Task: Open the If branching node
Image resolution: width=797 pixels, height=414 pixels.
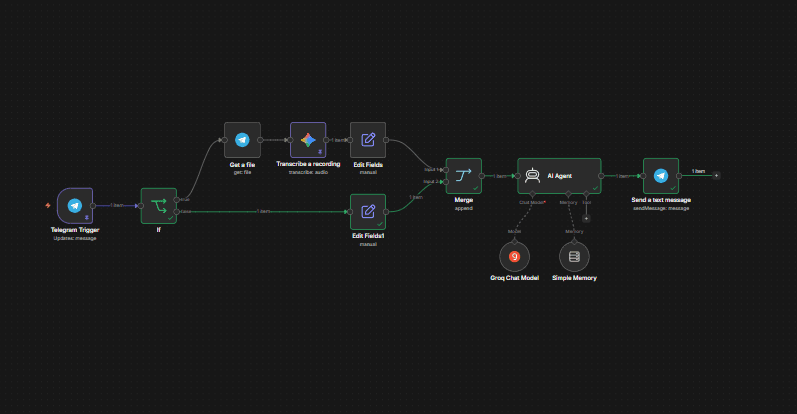Action: tap(159, 206)
